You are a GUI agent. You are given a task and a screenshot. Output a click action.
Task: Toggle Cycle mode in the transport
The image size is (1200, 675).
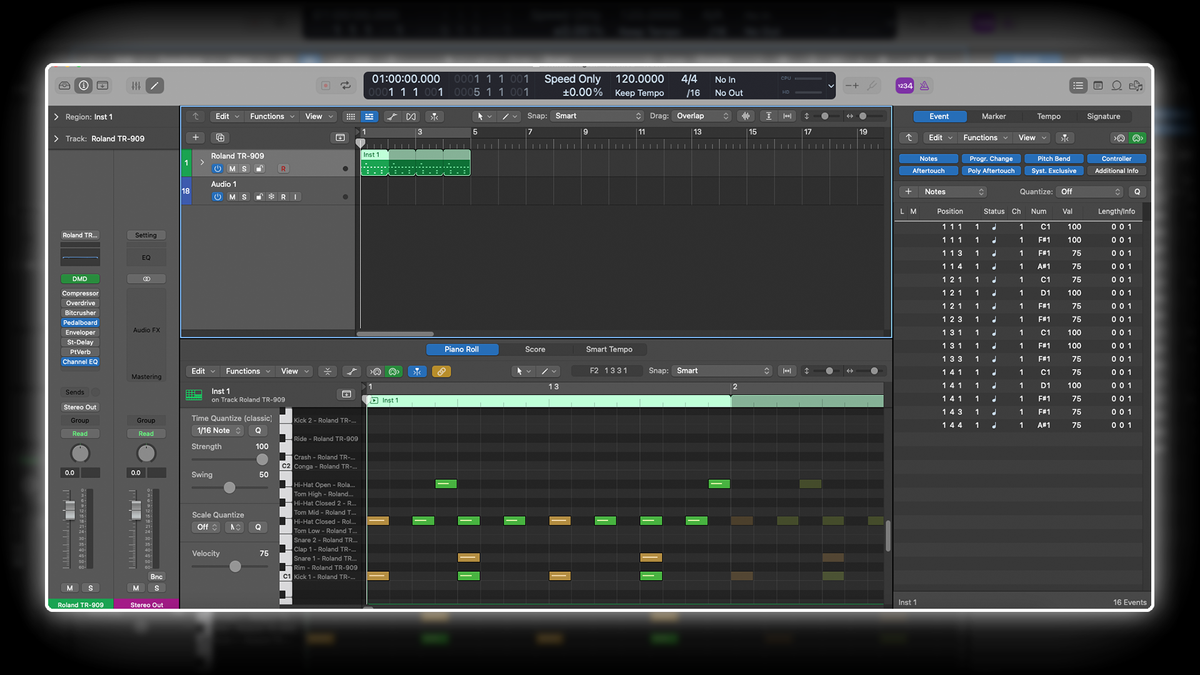point(346,86)
